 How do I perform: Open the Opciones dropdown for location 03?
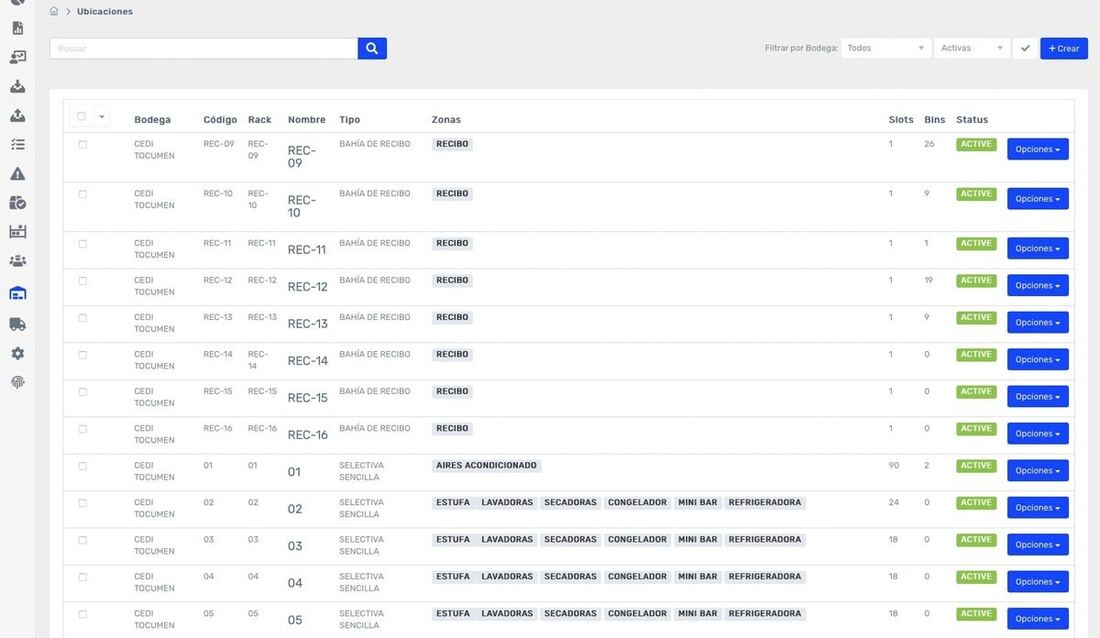click(1038, 545)
